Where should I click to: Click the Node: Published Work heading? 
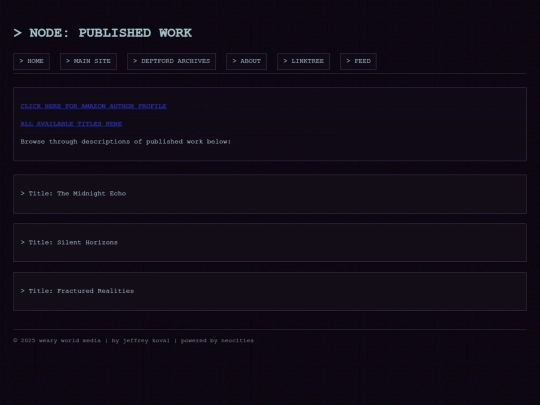[103, 33]
